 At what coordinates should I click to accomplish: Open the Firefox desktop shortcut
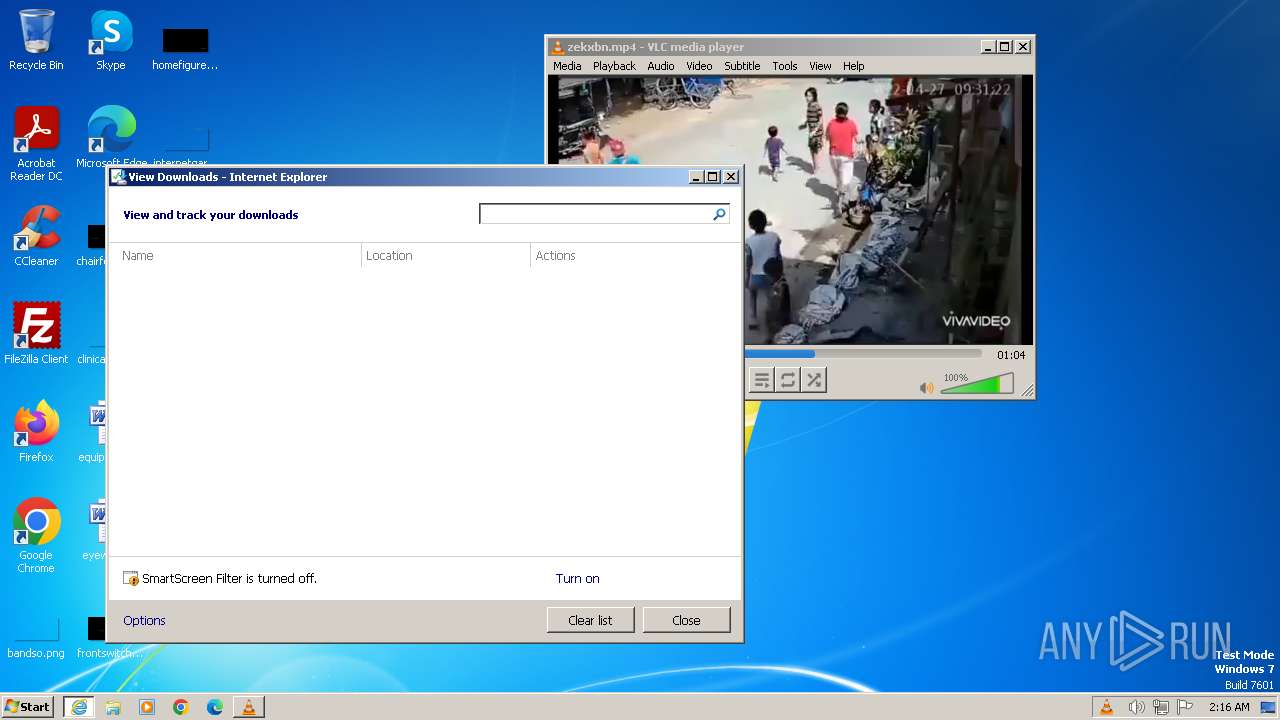(x=36, y=431)
